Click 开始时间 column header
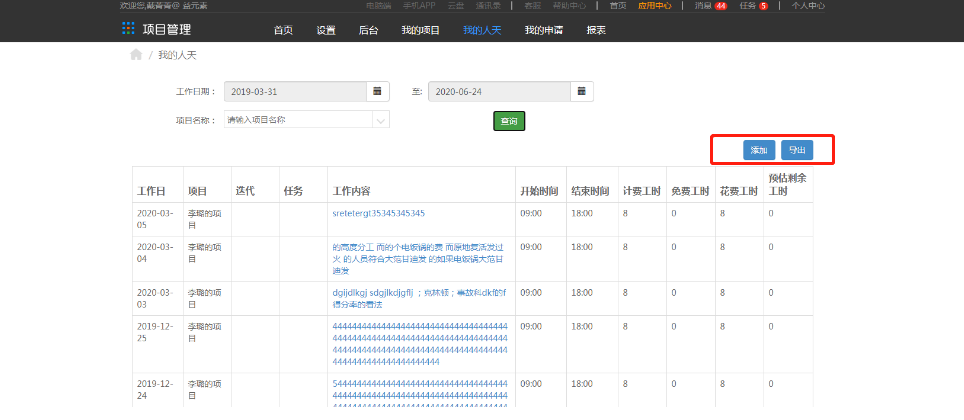This screenshot has width=964, height=420. (539, 191)
